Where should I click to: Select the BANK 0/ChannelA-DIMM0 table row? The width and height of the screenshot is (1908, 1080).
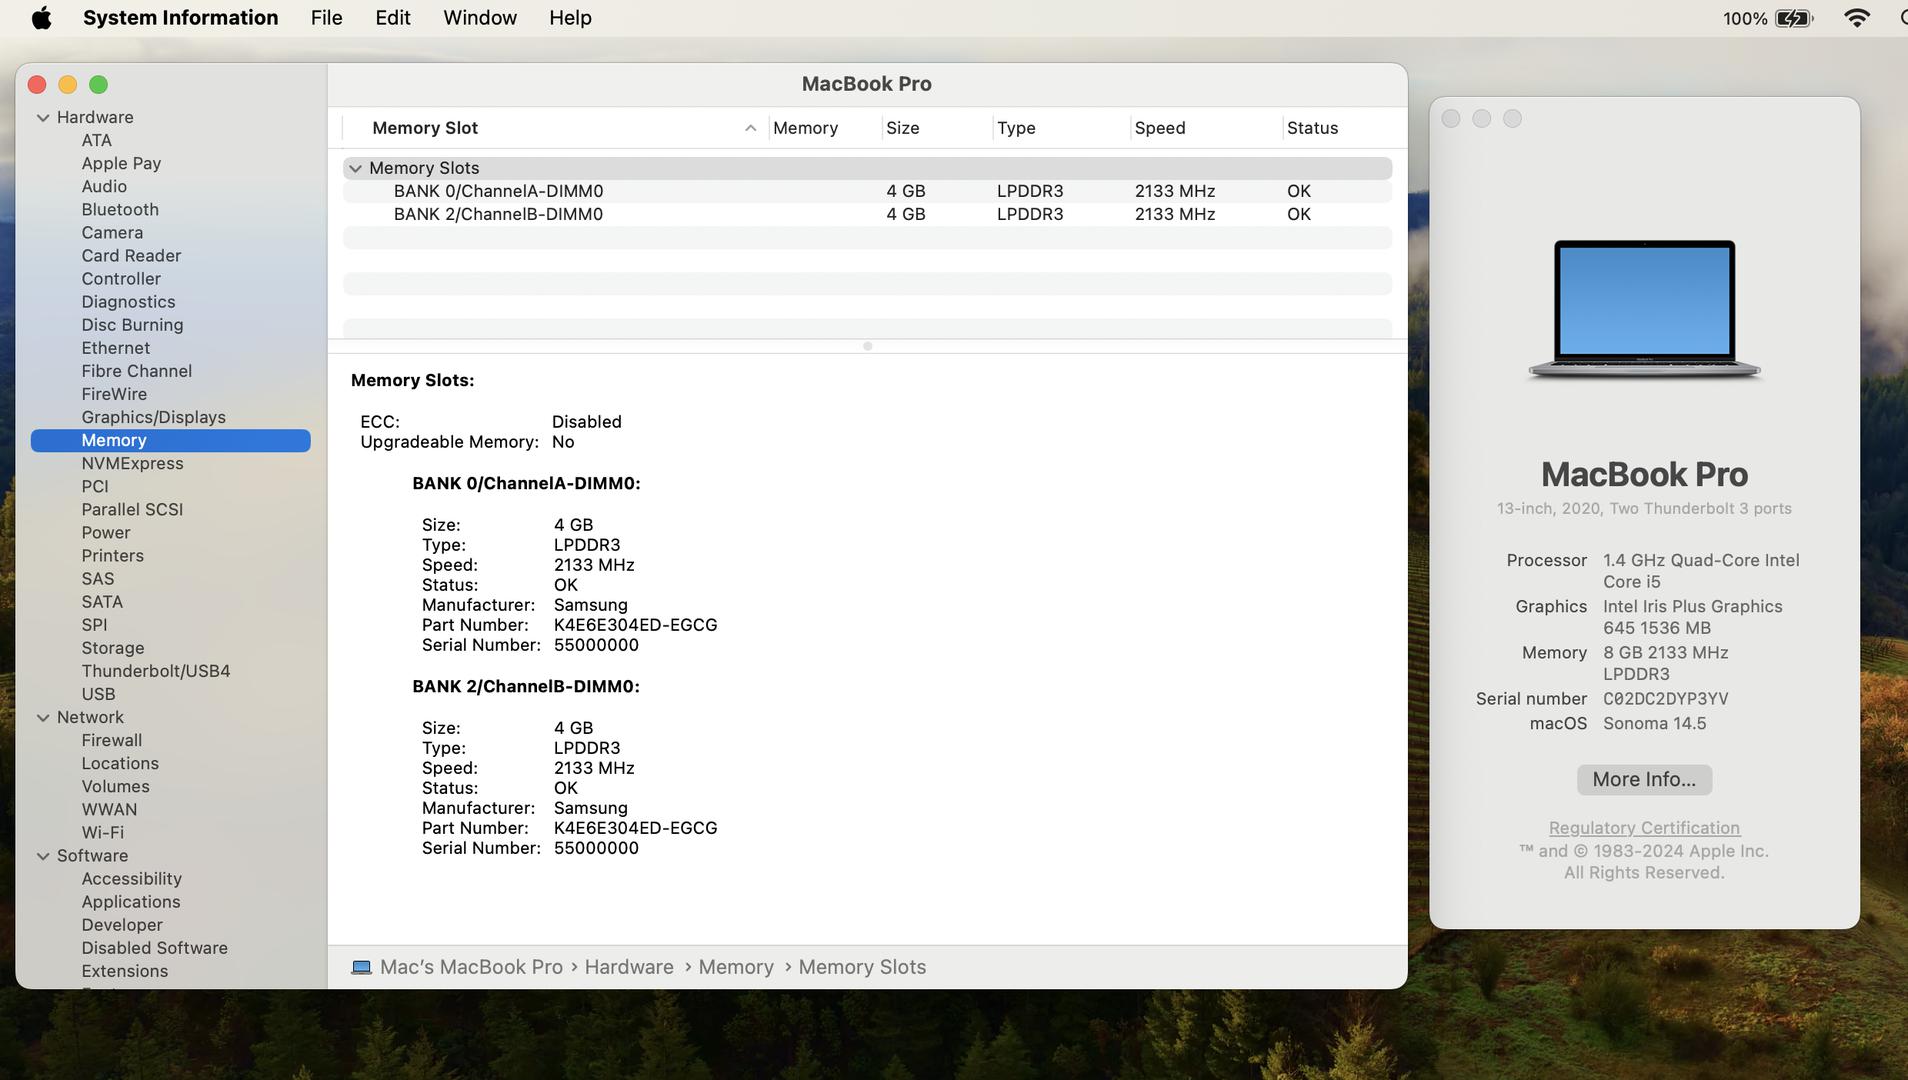pyautogui.click(x=867, y=191)
